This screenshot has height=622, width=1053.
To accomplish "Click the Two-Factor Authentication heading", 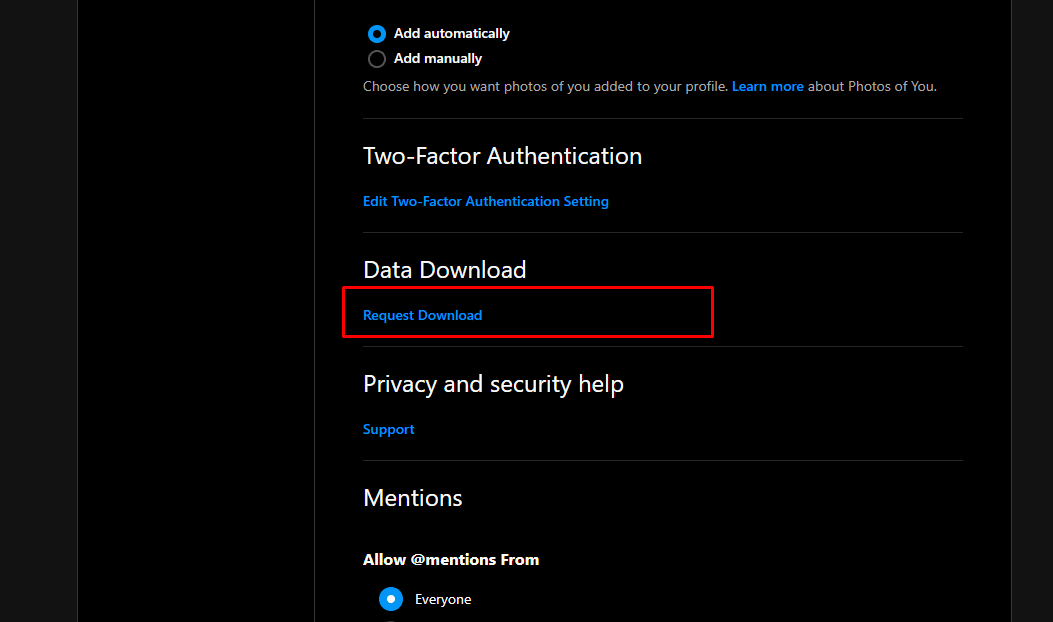I will tap(502, 156).
